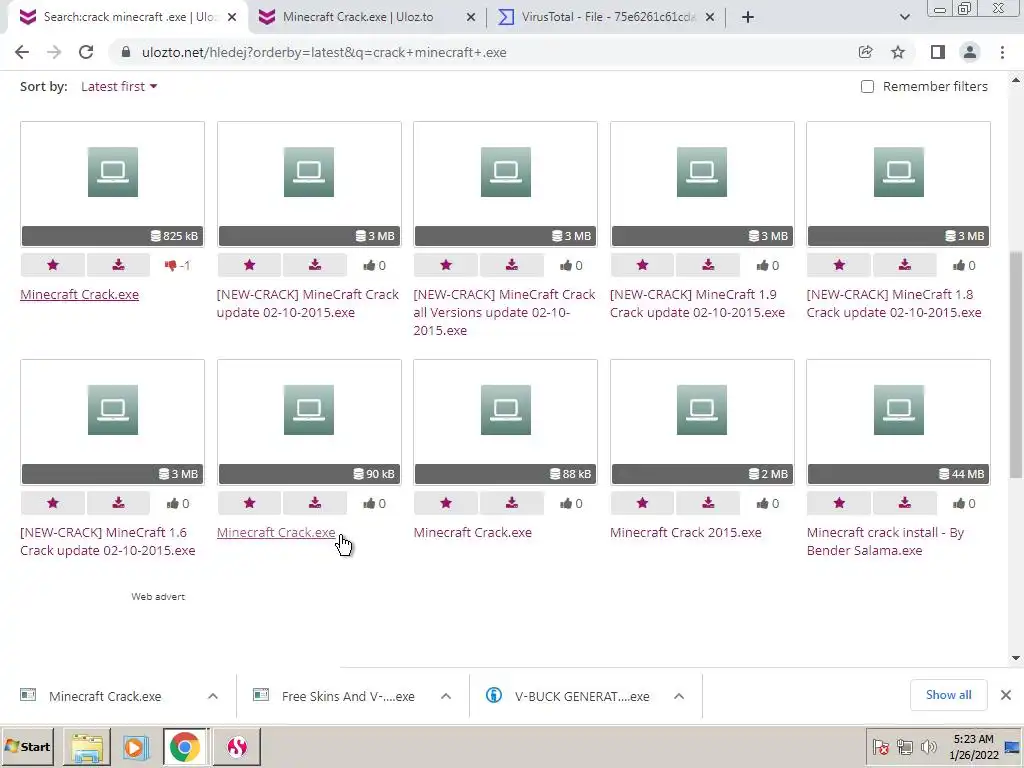Image resolution: width=1024 pixels, height=768 pixels.
Task: Star the MineCraft Crack update 02-10-2015.exe result
Action: click(x=249, y=265)
